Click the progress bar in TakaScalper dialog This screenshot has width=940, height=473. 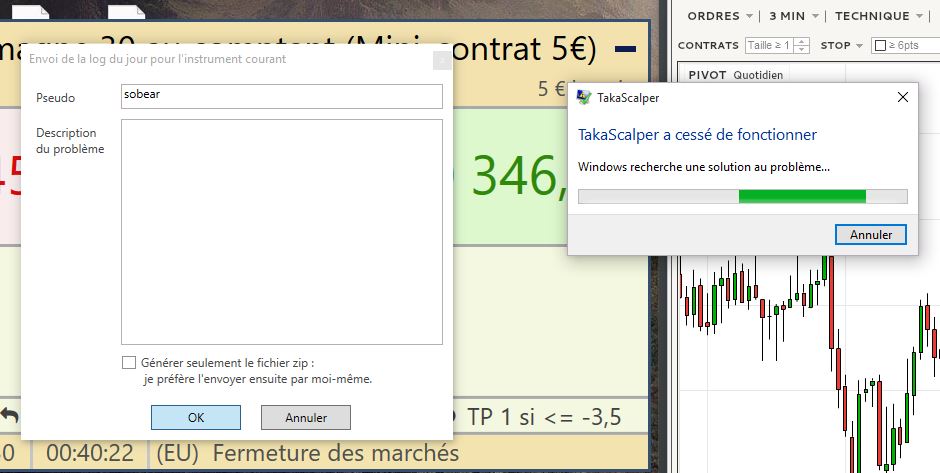[743, 197]
